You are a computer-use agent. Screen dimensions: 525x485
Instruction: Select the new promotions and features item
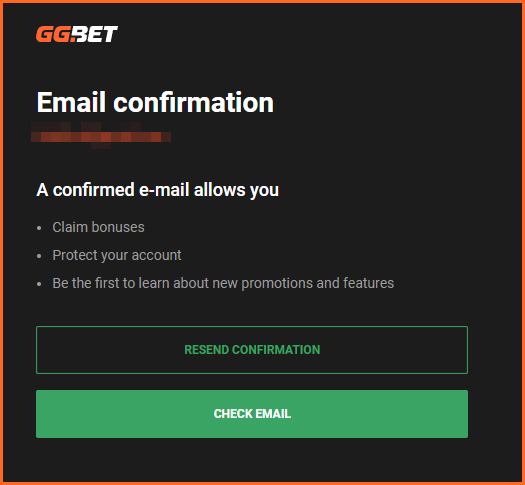click(223, 283)
